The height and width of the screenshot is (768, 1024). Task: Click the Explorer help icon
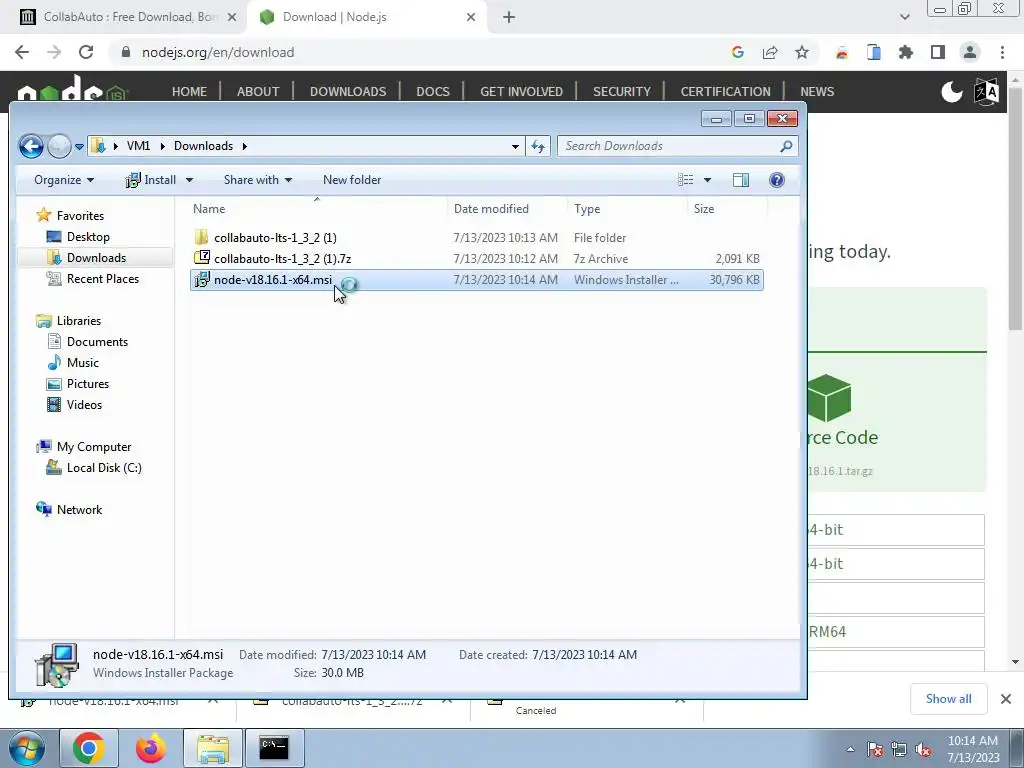[x=776, y=180]
